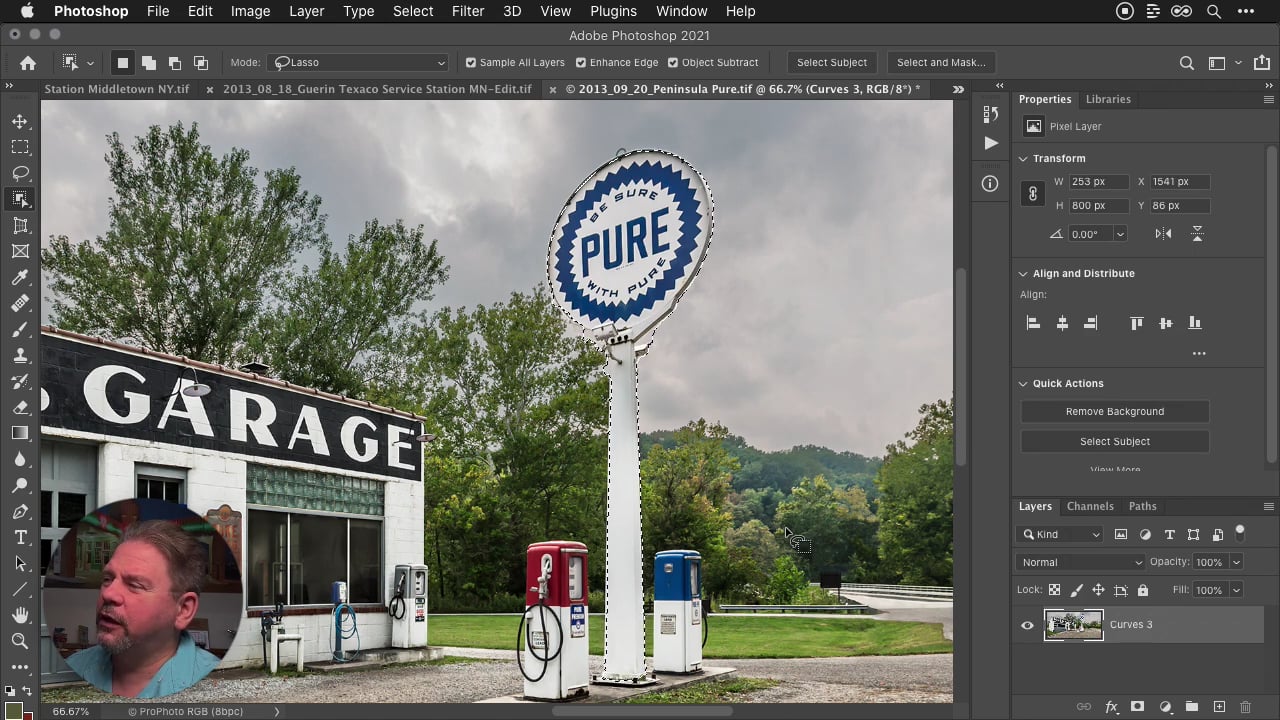This screenshot has height=720, width=1280.
Task: Collapse the Align and Distribute section
Action: 1023,274
